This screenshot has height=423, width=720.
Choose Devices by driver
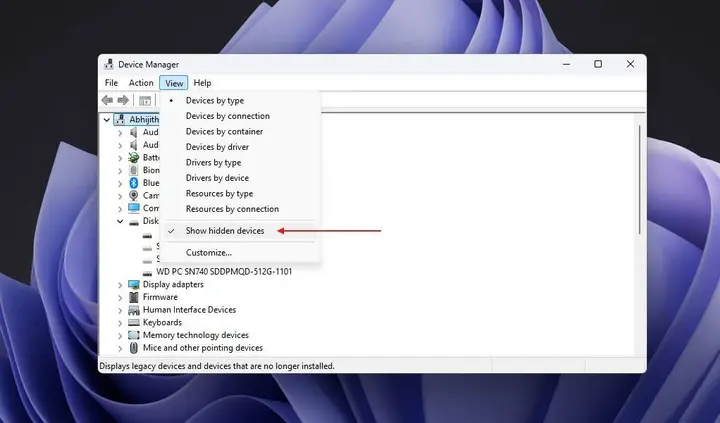pos(217,147)
